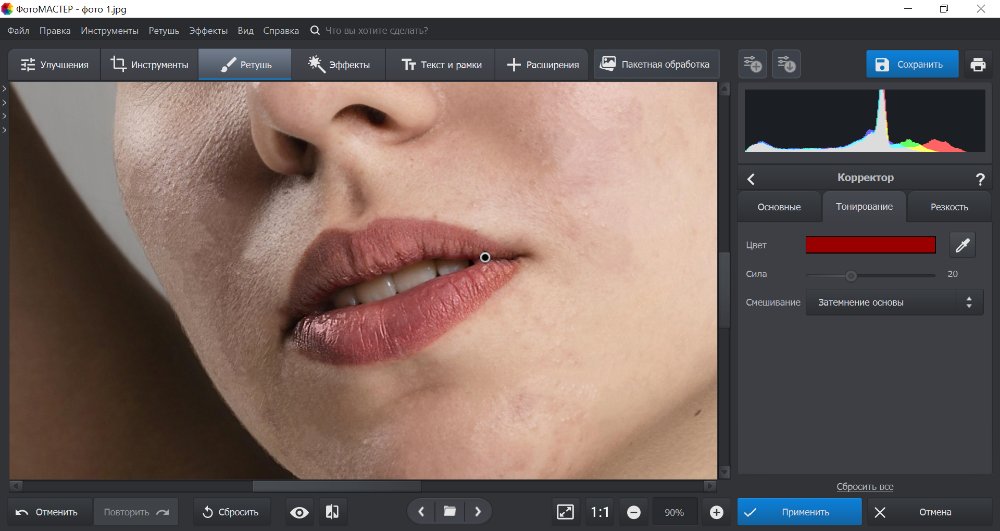Viewport: 1000px width, 531px height.
Task: Click the Применить button
Action: [801, 512]
